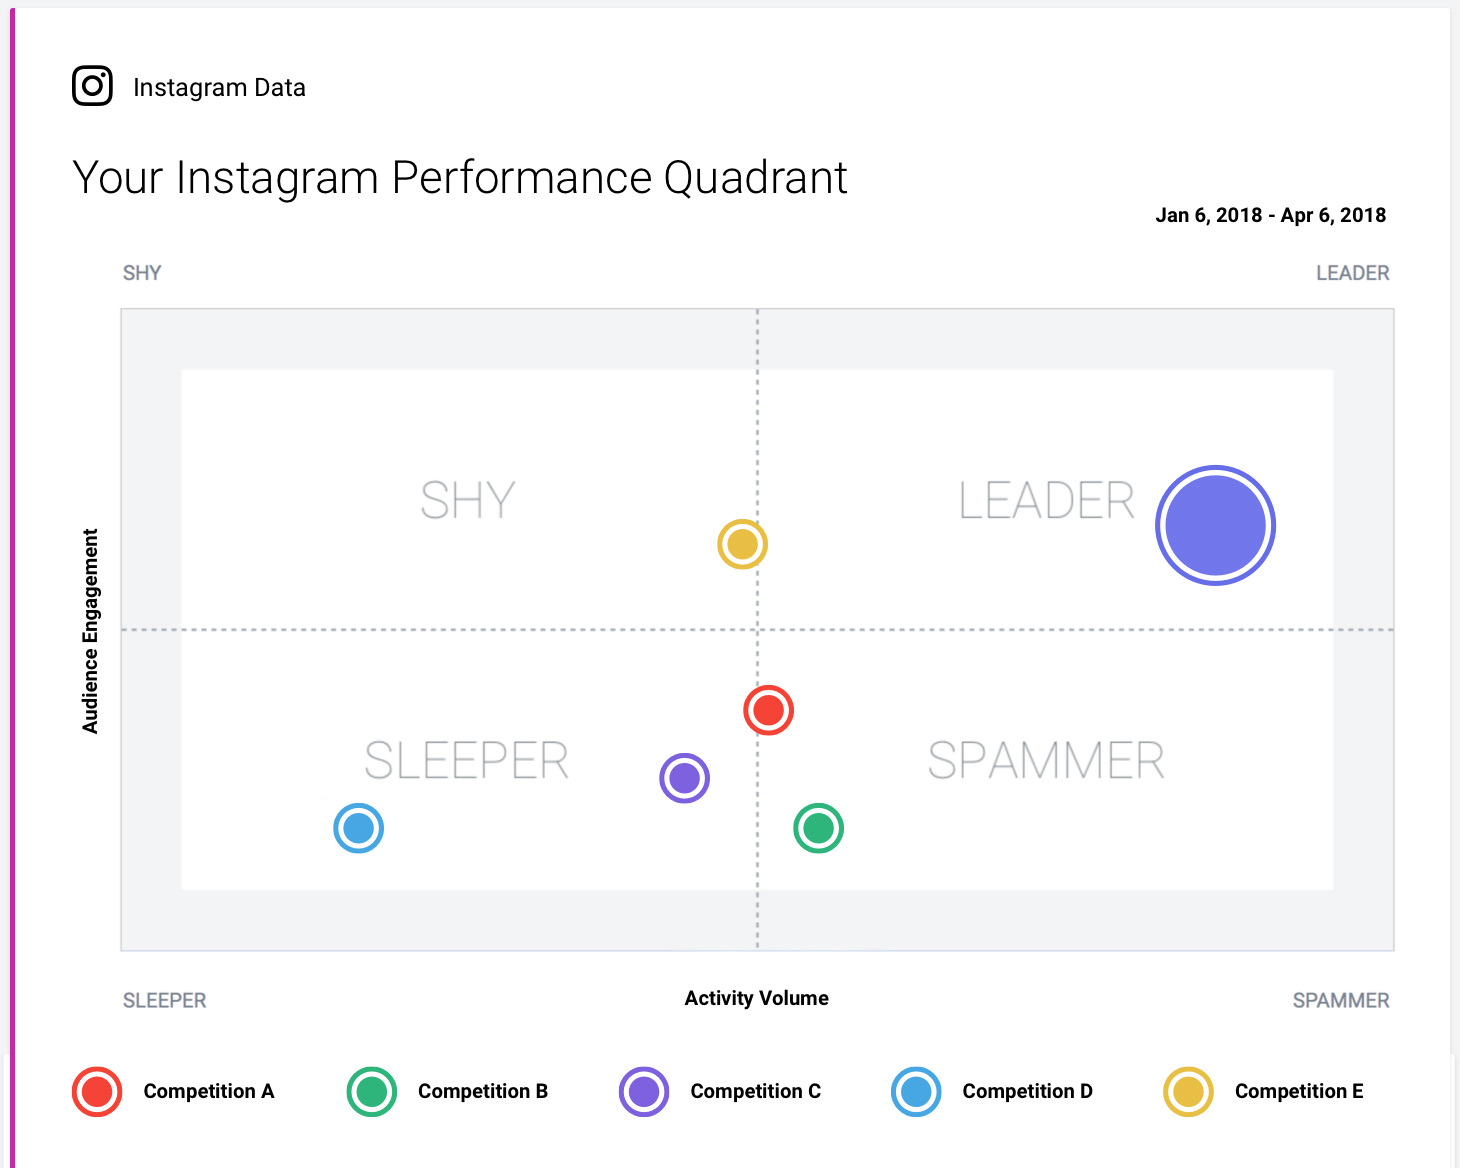Click the date range Jan 6 - Apr 6, 2018
Screen dimensions: 1460x1168
[1270, 215]
